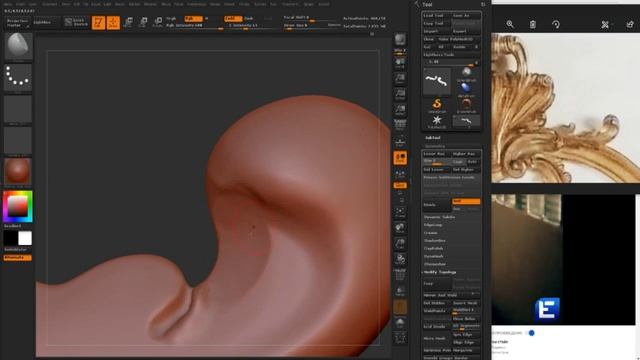Image resolution: width=640 pixels, height=360 pixels.
Task: Toggle the orange Smt button
Action: pyautogui.click(x=466, y=202)
